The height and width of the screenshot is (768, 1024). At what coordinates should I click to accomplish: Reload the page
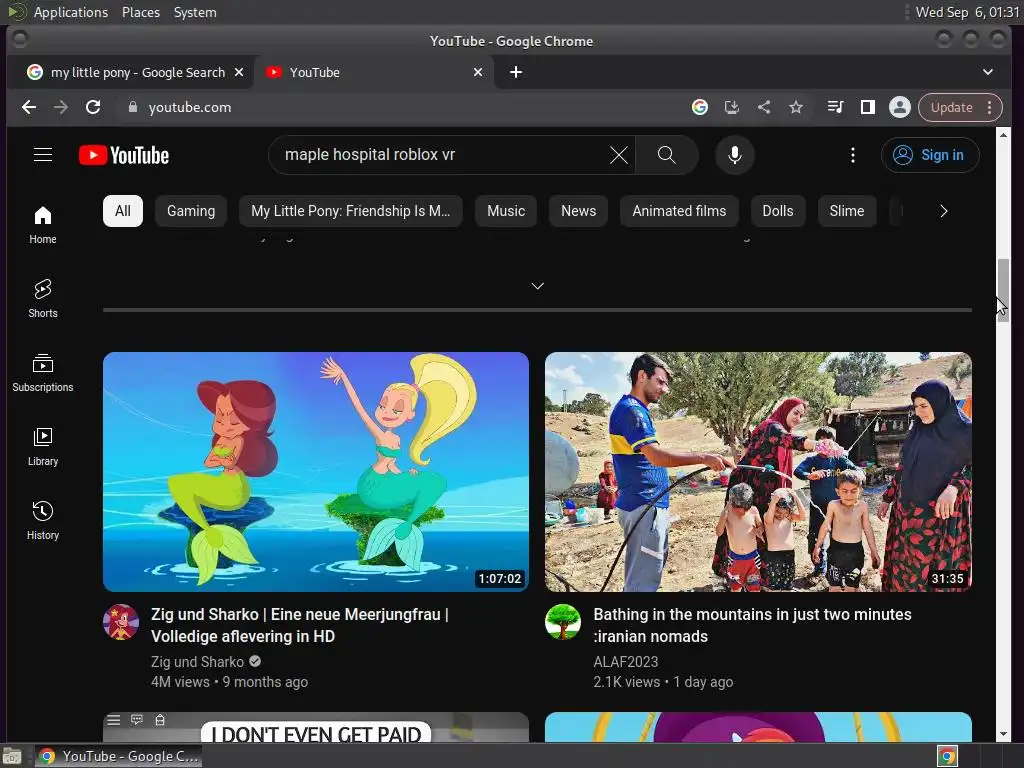tap(93, 107)
